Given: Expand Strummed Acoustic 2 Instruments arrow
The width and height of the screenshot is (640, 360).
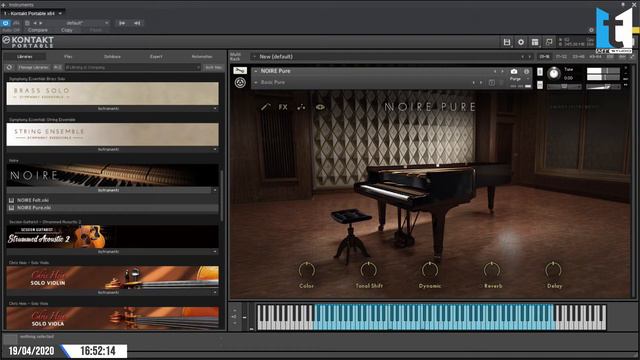Looking at the screenshot, I should coord(215,251).
